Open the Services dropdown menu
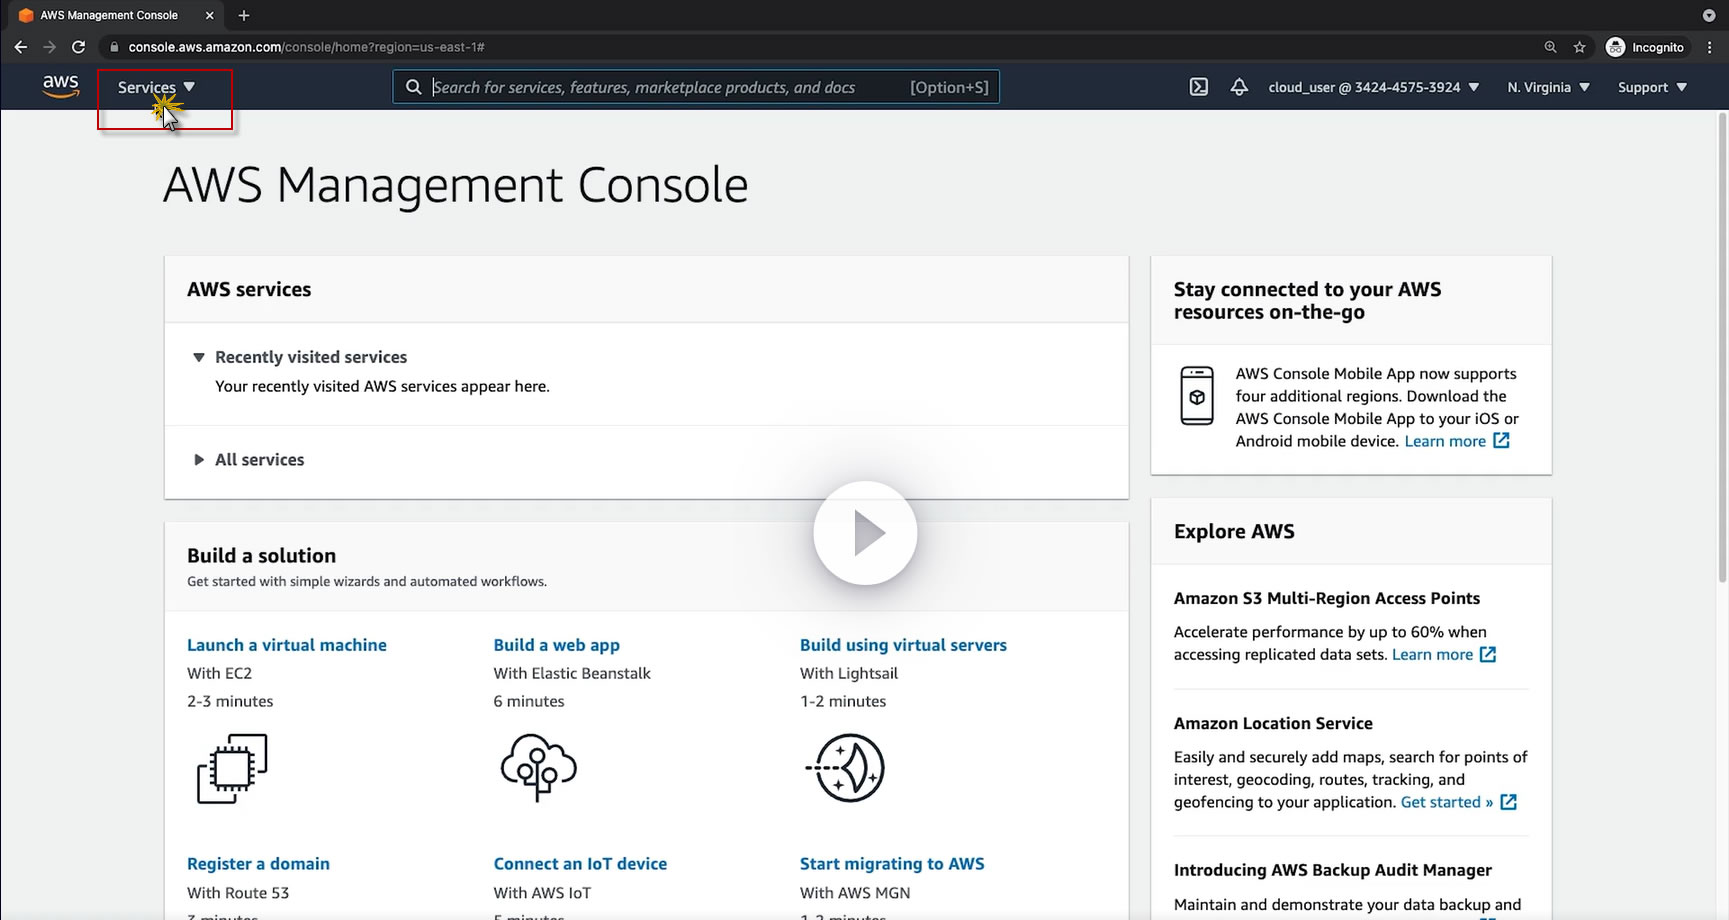Screen dimensions: 1729x920 156,87
